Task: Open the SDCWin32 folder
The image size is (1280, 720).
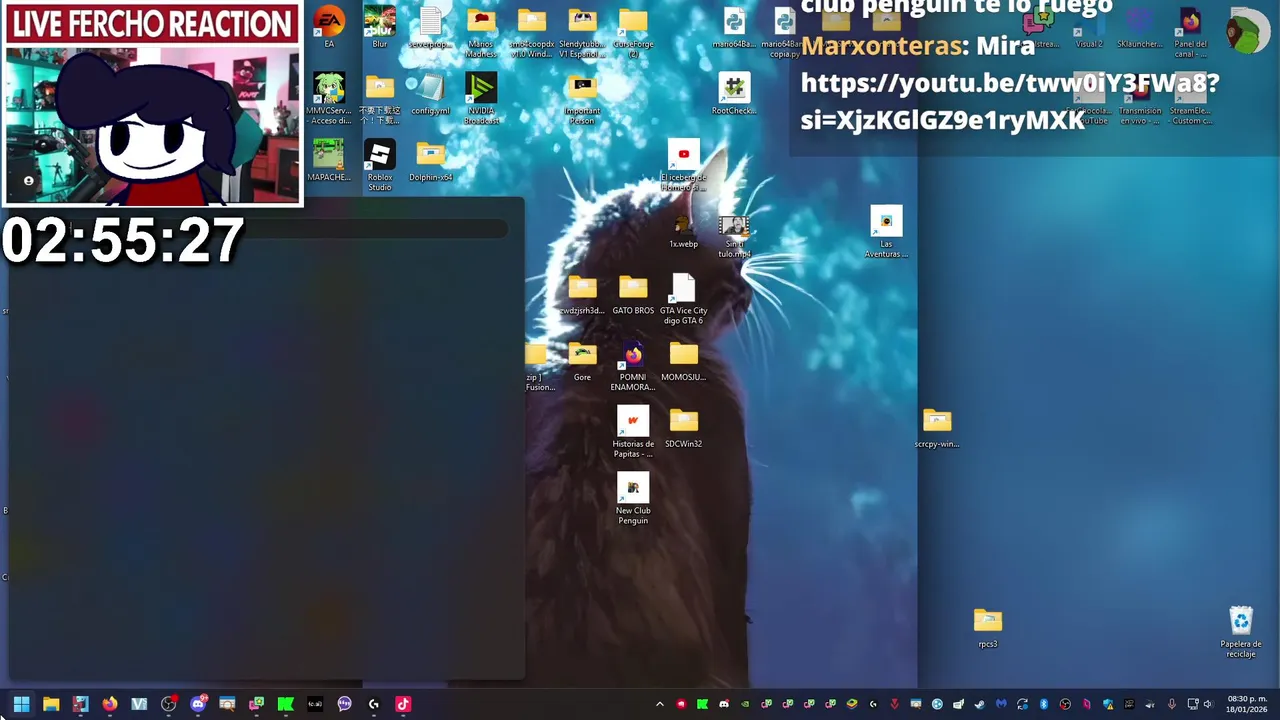Action: [x=684, y=427]
